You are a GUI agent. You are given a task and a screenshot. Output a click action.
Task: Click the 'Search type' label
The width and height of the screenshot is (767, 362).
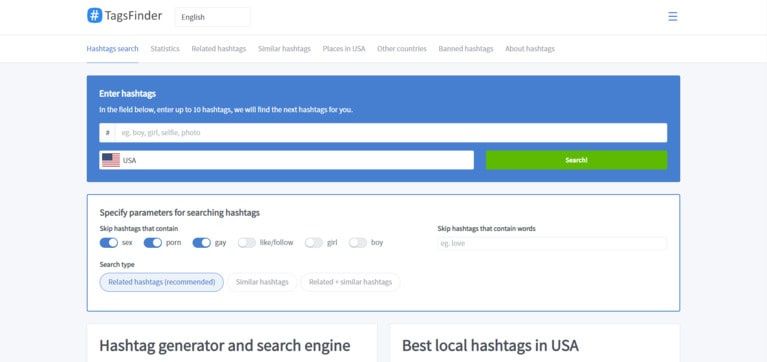coord(117,265)
